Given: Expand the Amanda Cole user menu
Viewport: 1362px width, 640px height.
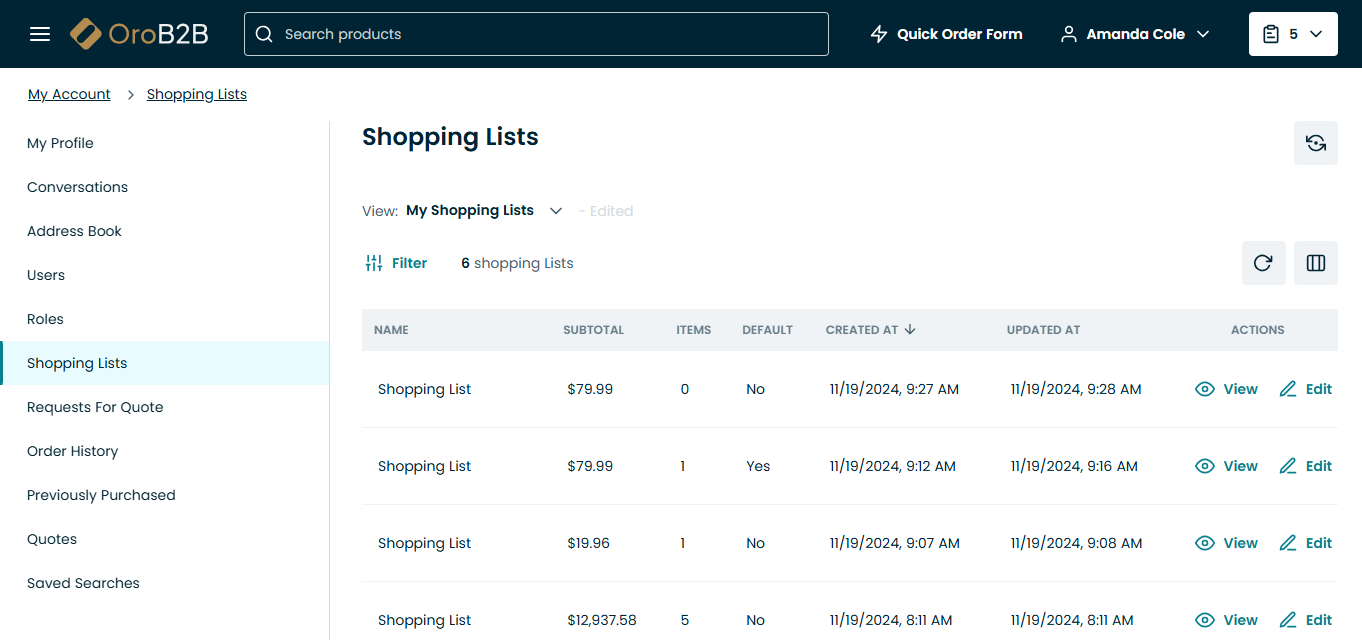Looking at the screenshot, I should point(1135,34).
